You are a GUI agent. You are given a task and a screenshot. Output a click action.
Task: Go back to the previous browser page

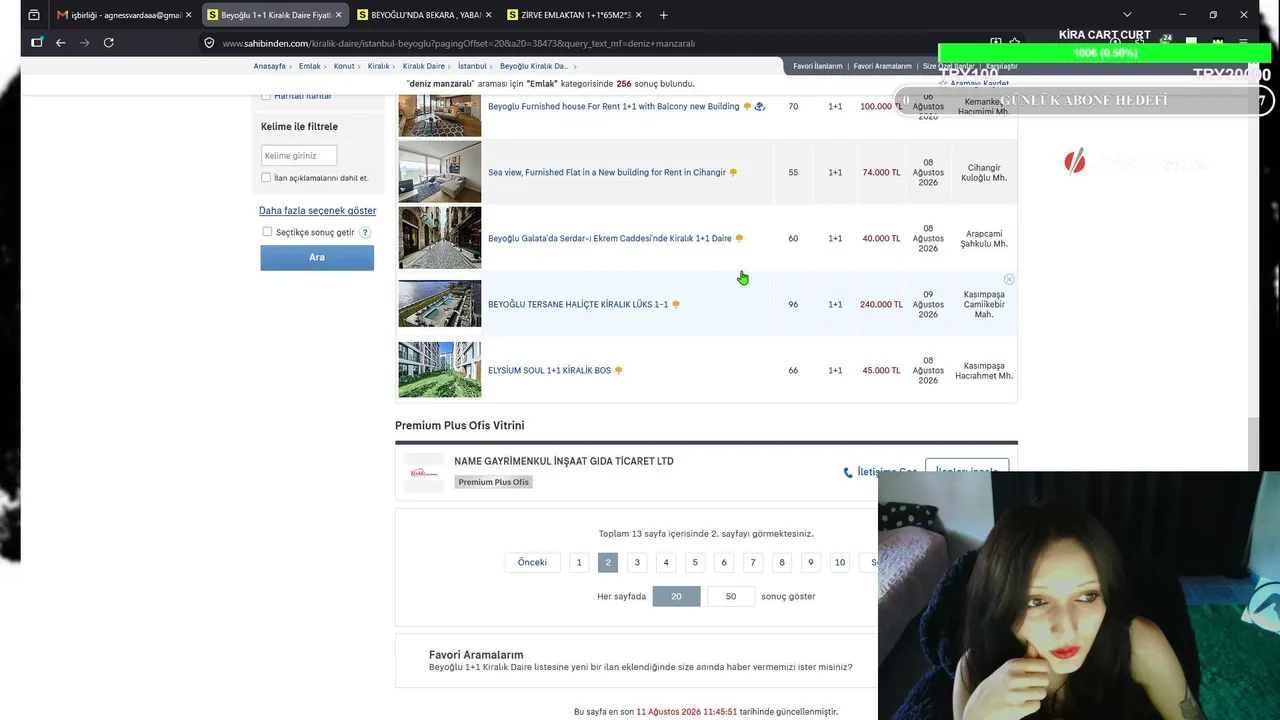tap(61, 43)
